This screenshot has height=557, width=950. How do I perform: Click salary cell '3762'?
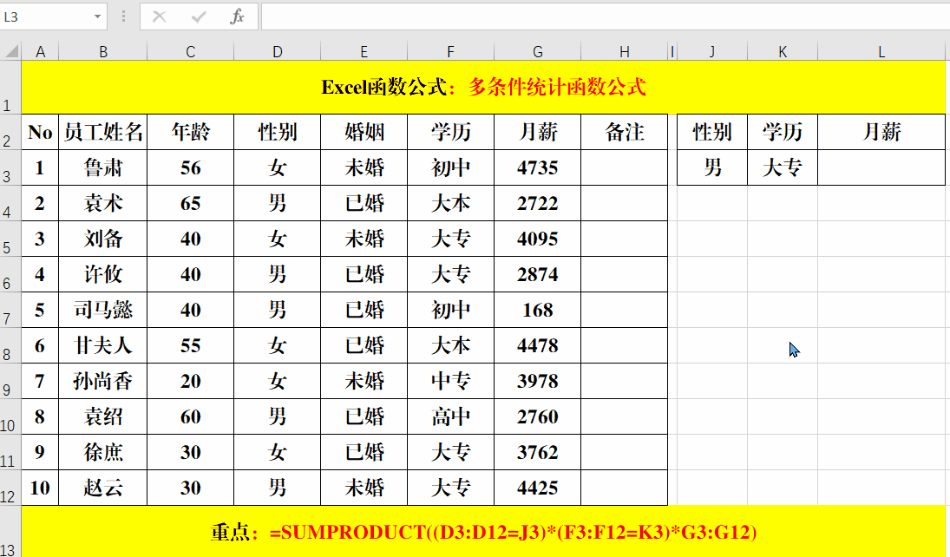[537, 452]
